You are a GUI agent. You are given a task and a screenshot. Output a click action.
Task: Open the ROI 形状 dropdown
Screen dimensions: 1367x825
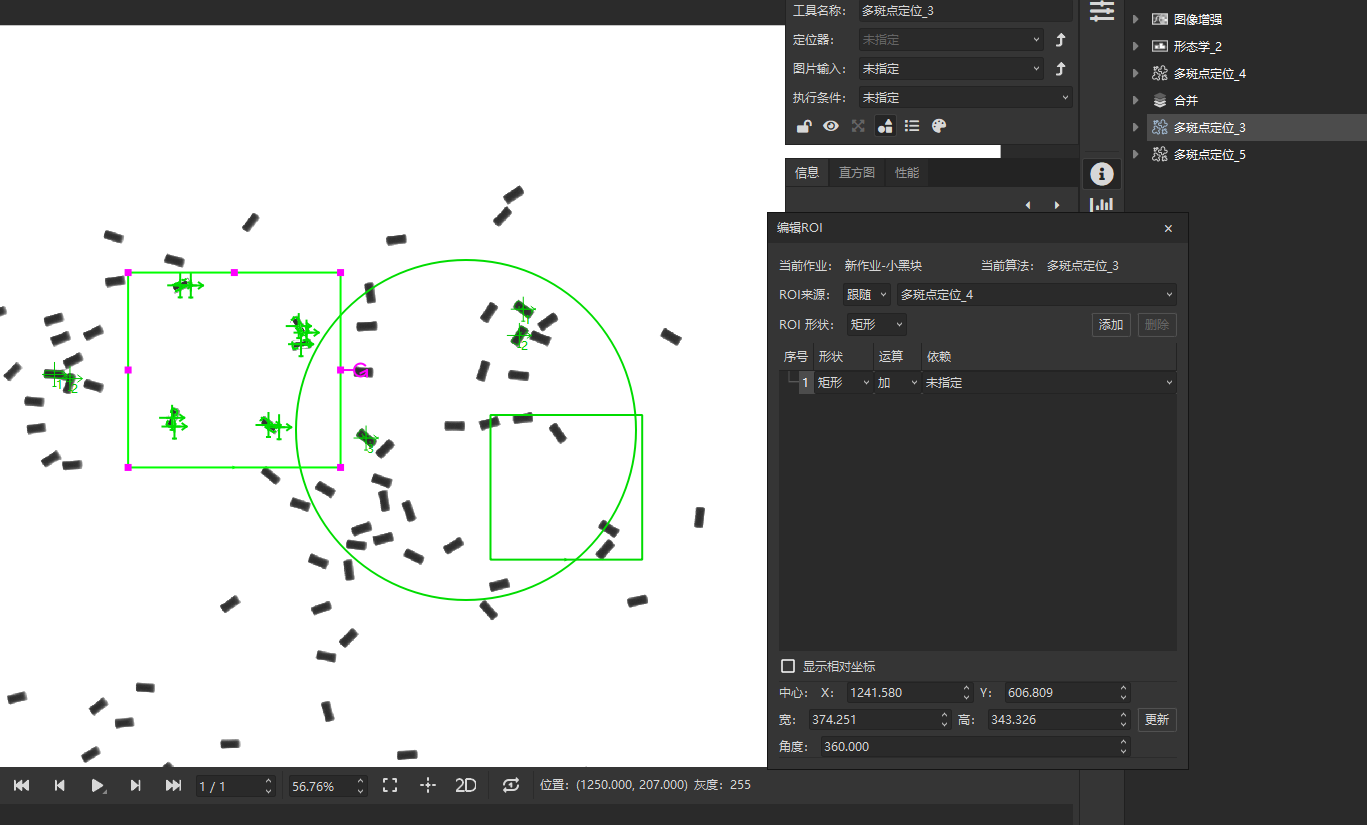[x=877, y=324]
